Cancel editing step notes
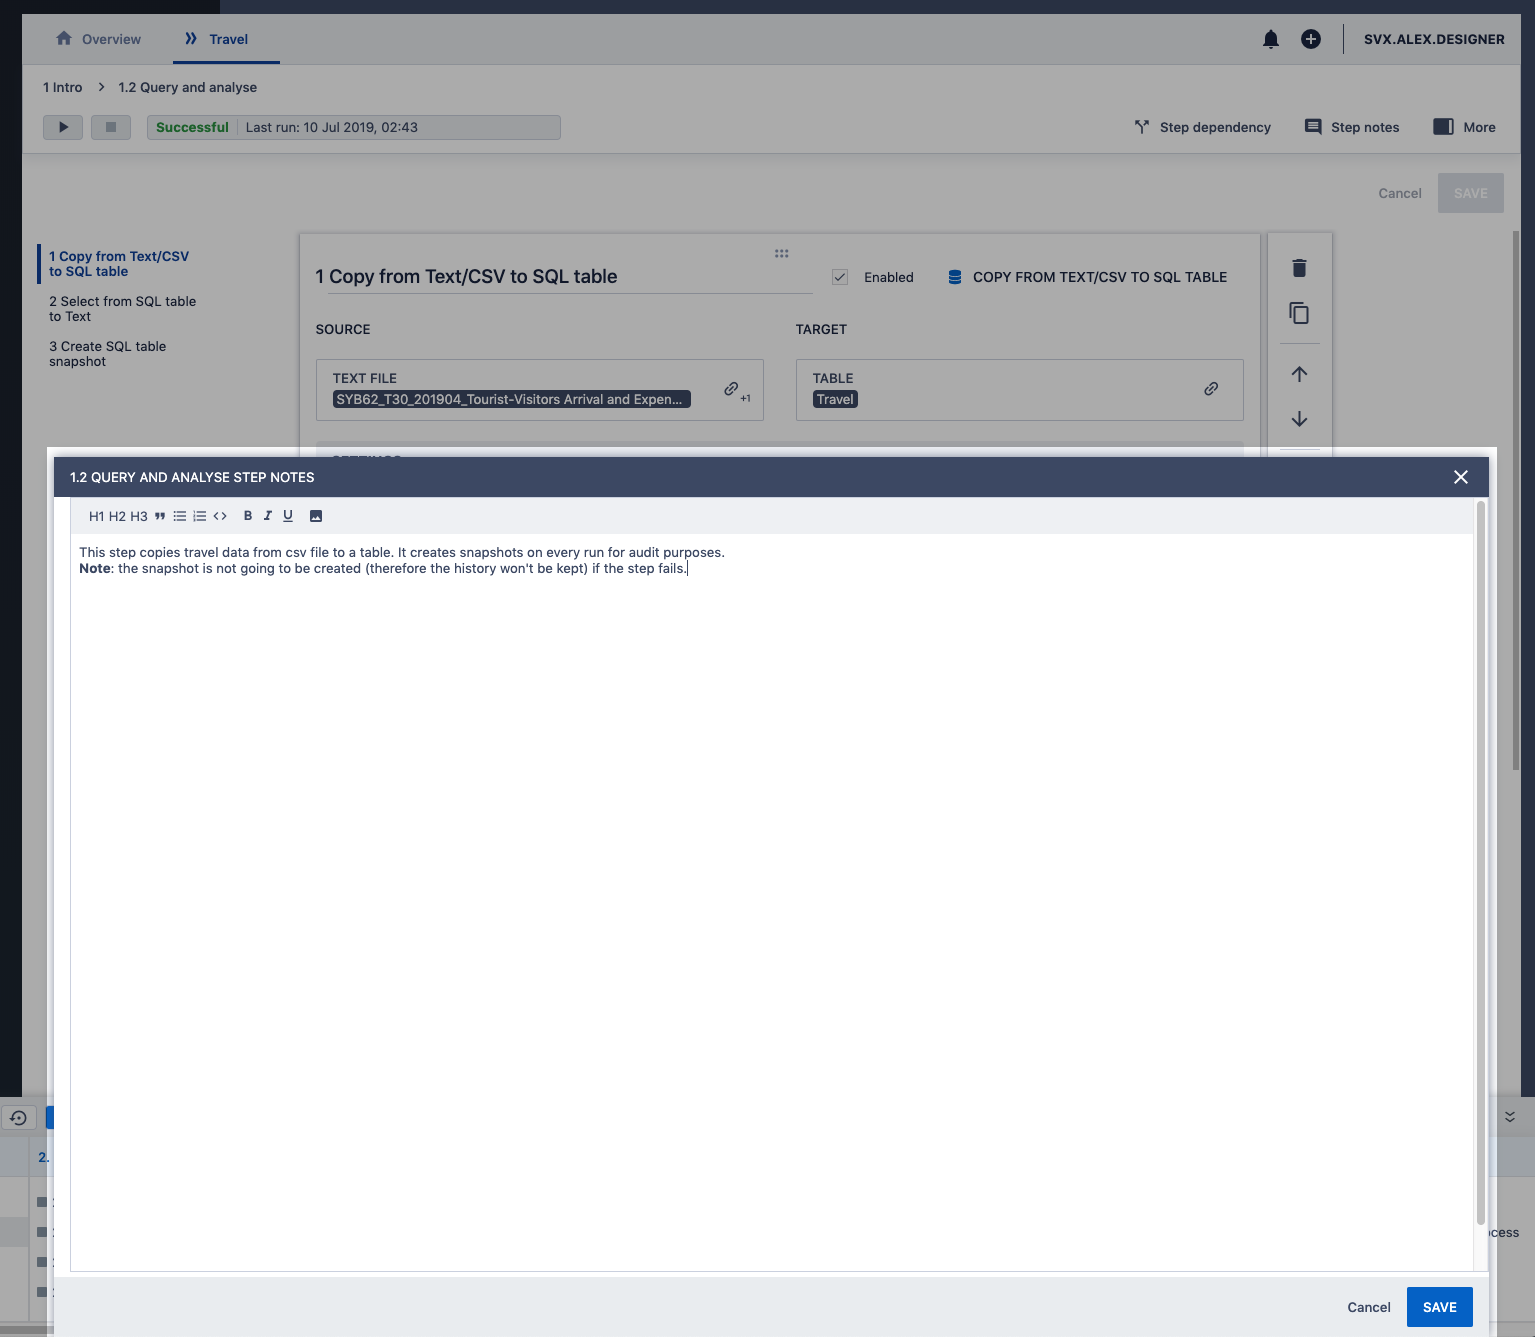Image resolution: width=1535 pixels, height=1337 pixels. point(1368,1307)
